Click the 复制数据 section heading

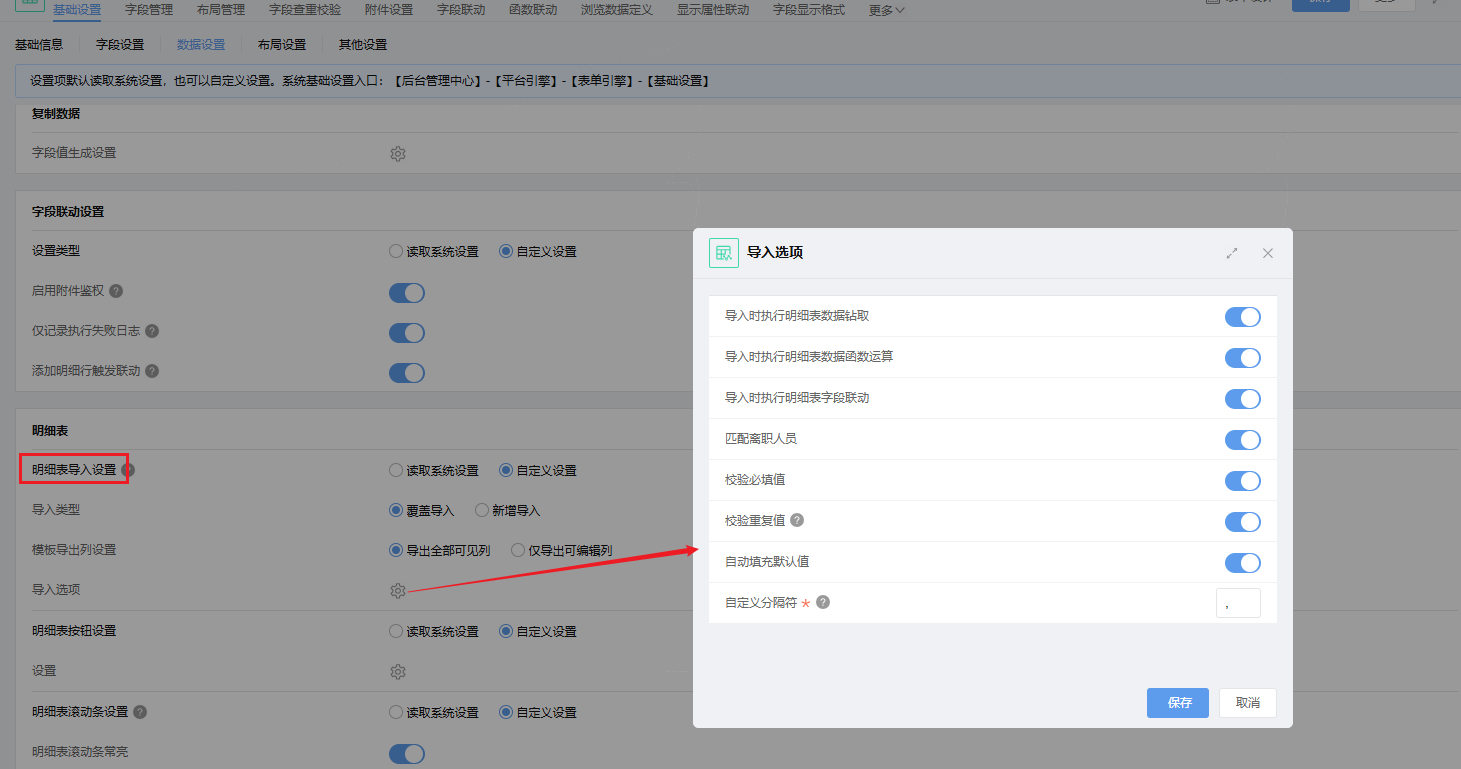pyautogui.click(x=56, y=114)
